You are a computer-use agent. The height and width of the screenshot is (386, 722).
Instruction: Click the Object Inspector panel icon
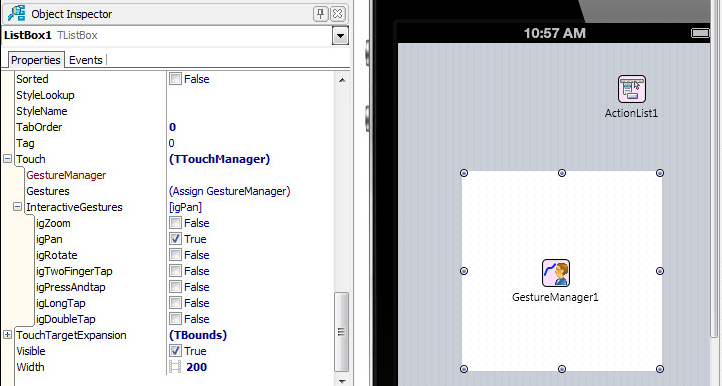point(17,13)
